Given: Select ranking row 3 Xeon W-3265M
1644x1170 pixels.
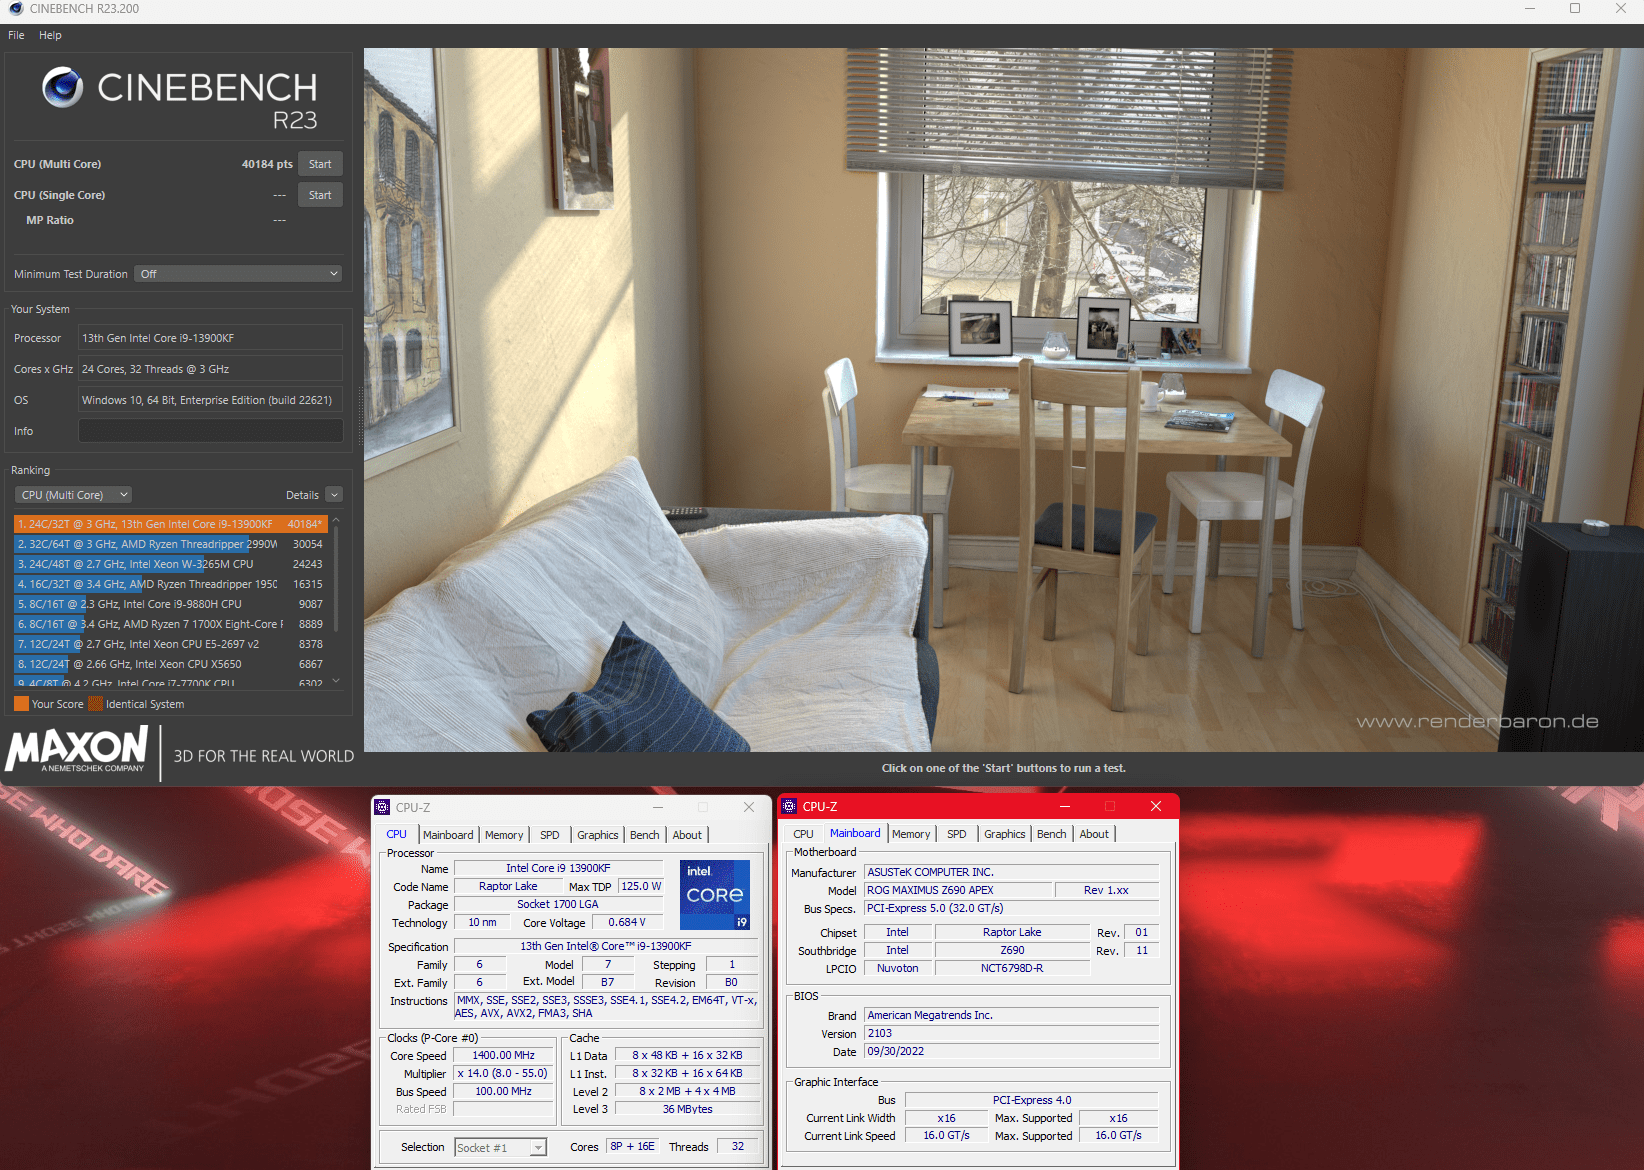Looking at the screenshot, I should (170, 564).
